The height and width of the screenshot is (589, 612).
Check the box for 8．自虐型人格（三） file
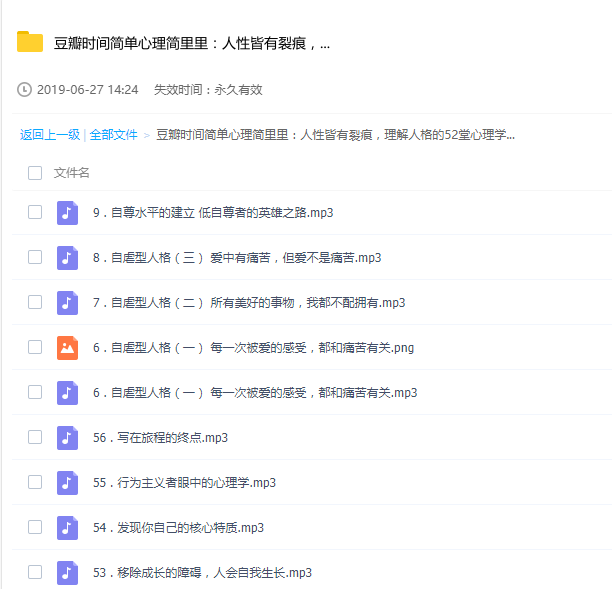[35, 257]
